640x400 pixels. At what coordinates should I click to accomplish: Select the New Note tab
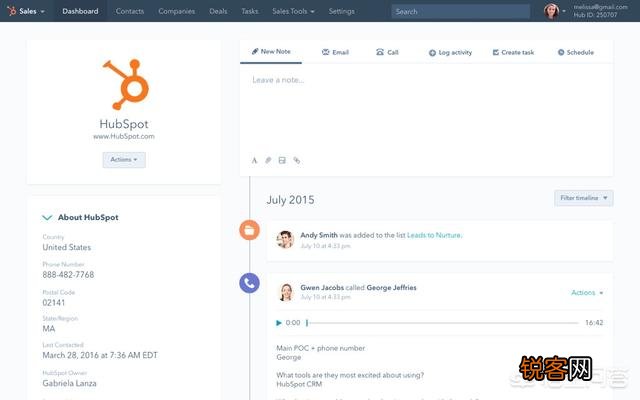[271, 52]
